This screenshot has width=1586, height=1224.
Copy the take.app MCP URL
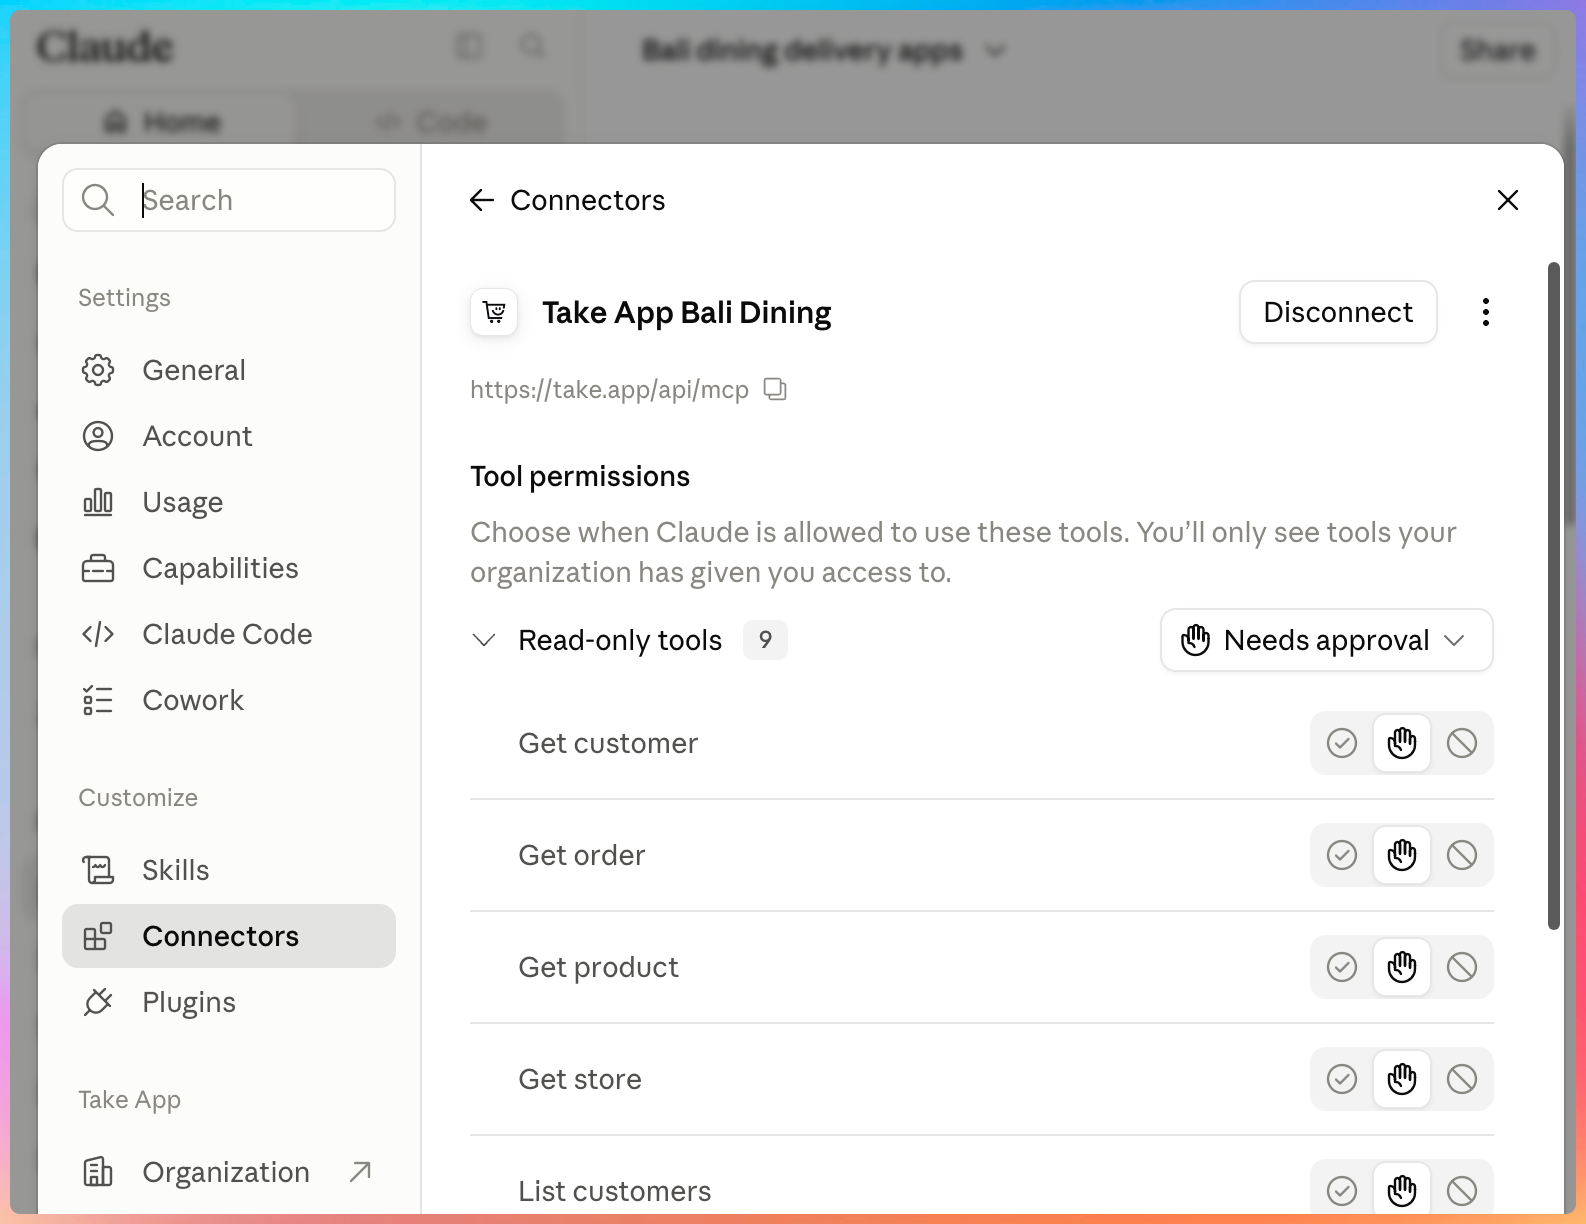click(x=775, y=389)
